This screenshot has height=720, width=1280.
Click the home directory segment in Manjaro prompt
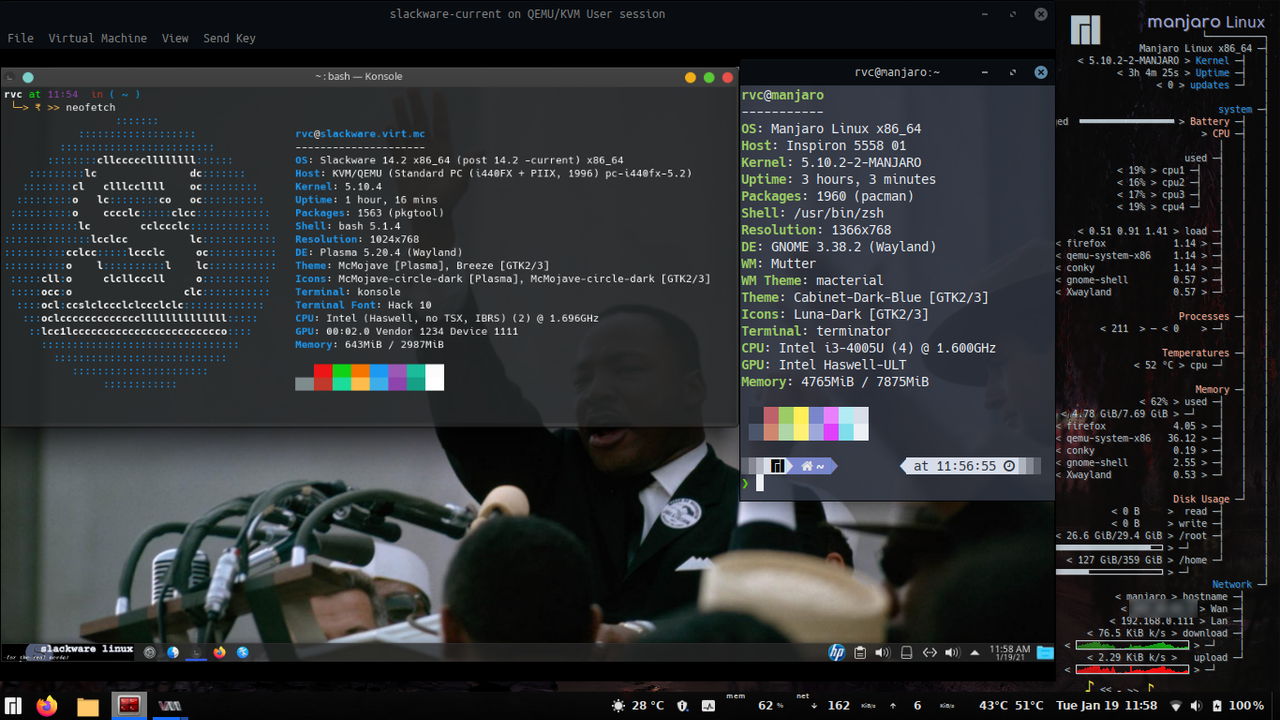coord(812,466)
